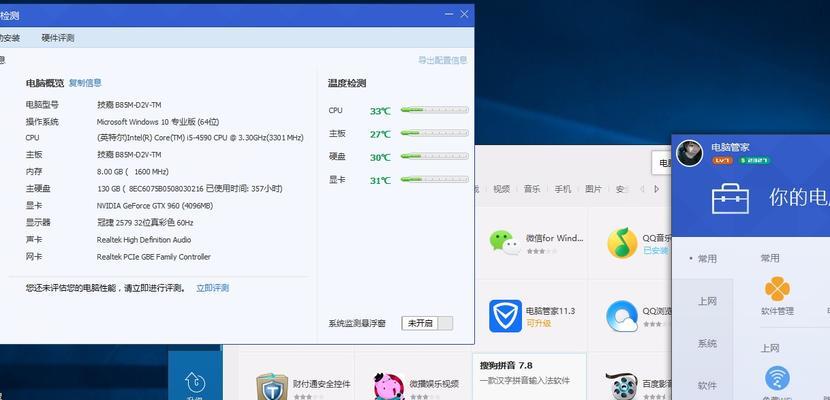Select the 图片 category tab
Viewport: 830px width, 400px height.
[593, 189]
